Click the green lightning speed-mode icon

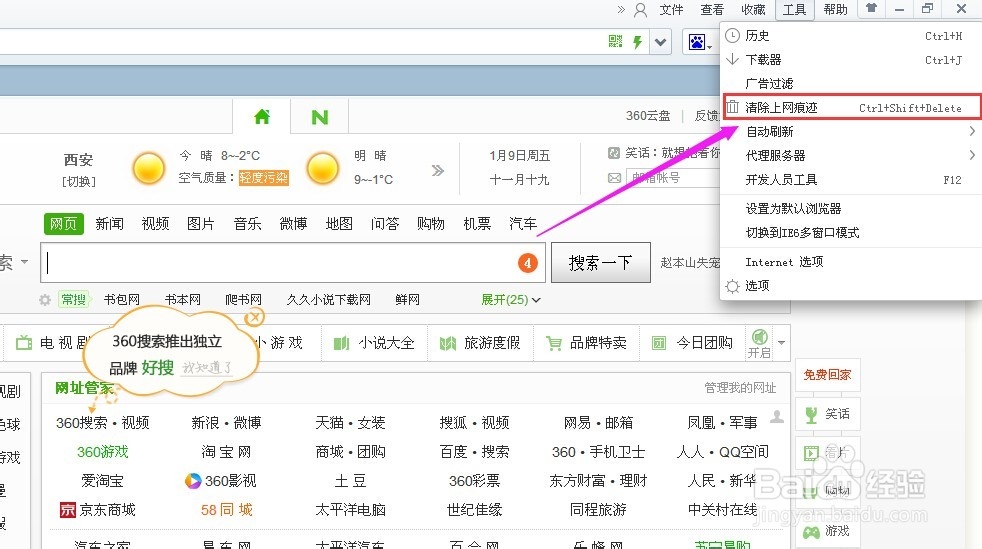click(x=638, y=42)
